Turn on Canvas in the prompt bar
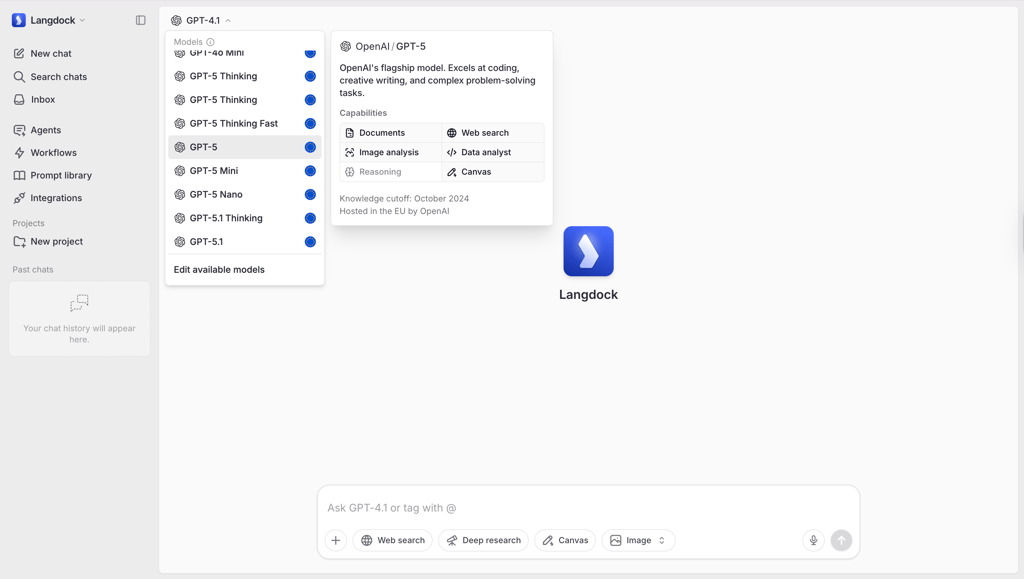The image size is (1024, 579). [x=565, y=540]
